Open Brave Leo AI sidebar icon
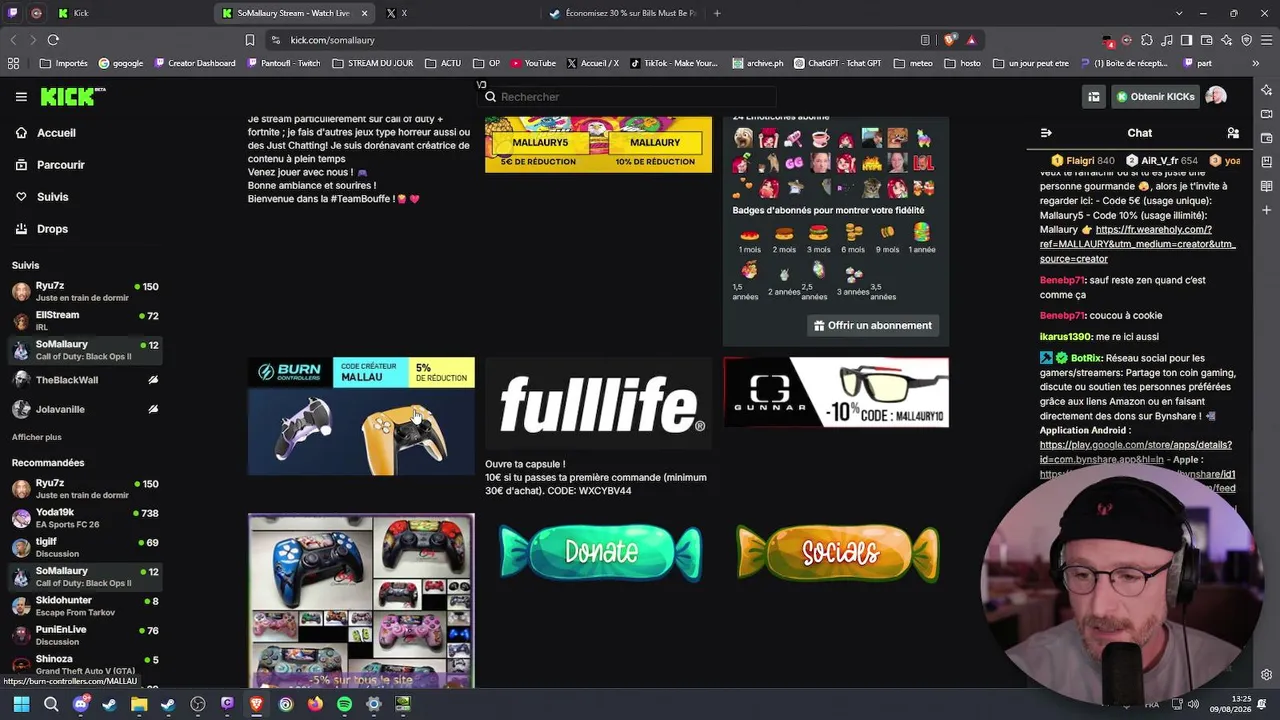 click(x=1267, y=89)
